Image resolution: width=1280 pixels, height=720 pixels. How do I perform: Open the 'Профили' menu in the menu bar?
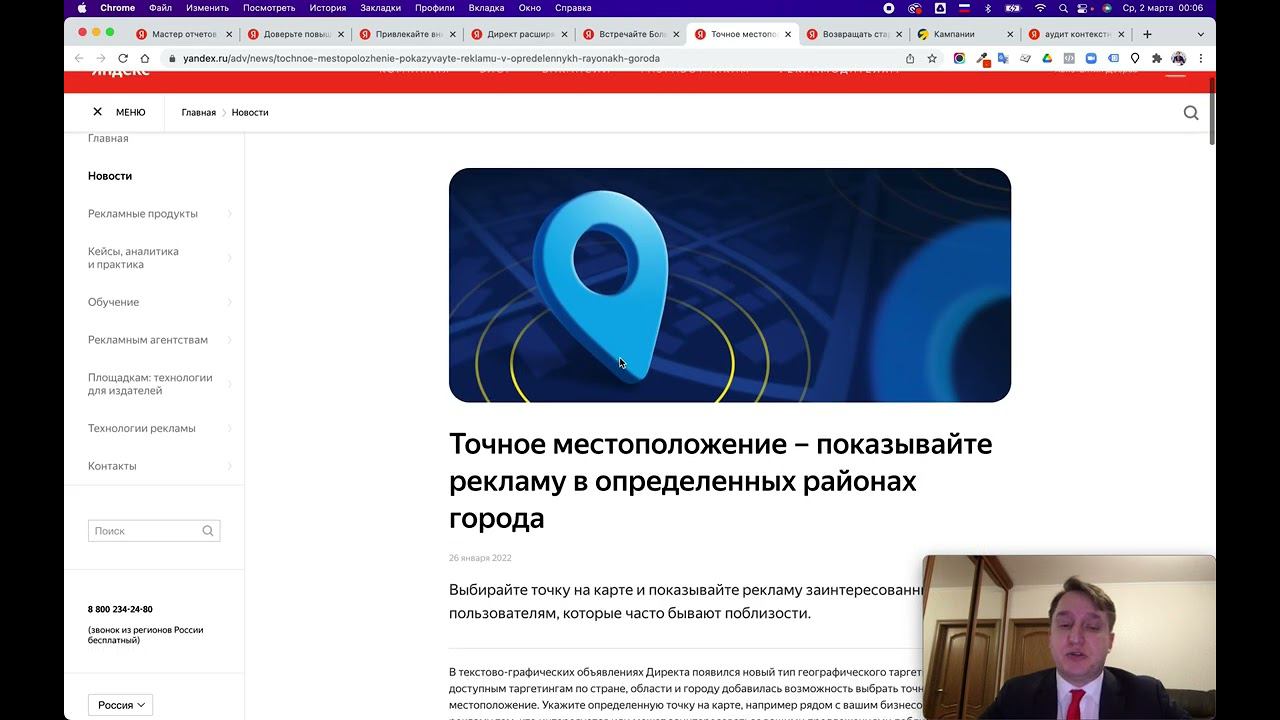click(434, 8)
